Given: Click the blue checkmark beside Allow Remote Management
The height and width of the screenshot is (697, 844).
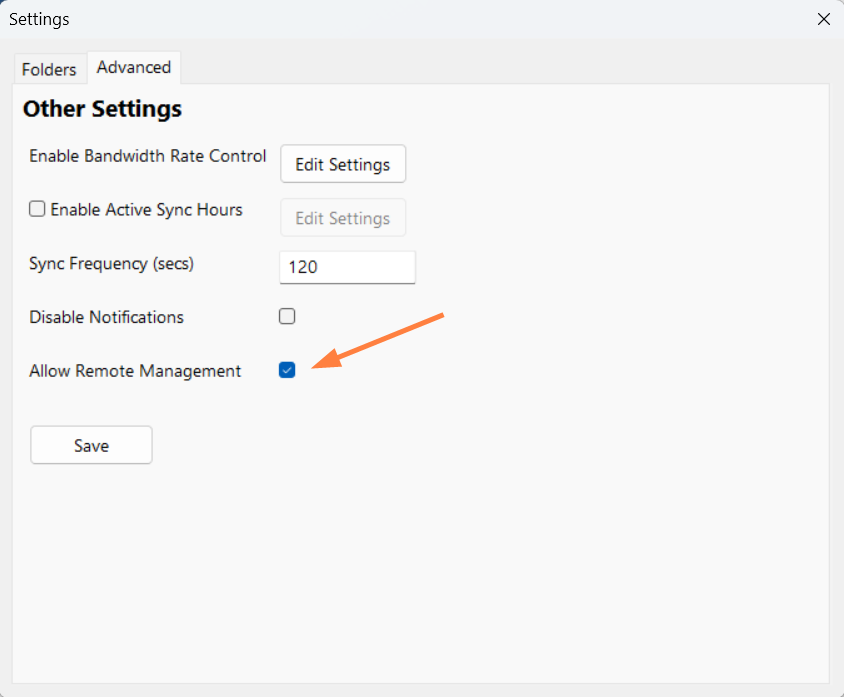Looking at the screenshot, I should (x=287, y=371).
